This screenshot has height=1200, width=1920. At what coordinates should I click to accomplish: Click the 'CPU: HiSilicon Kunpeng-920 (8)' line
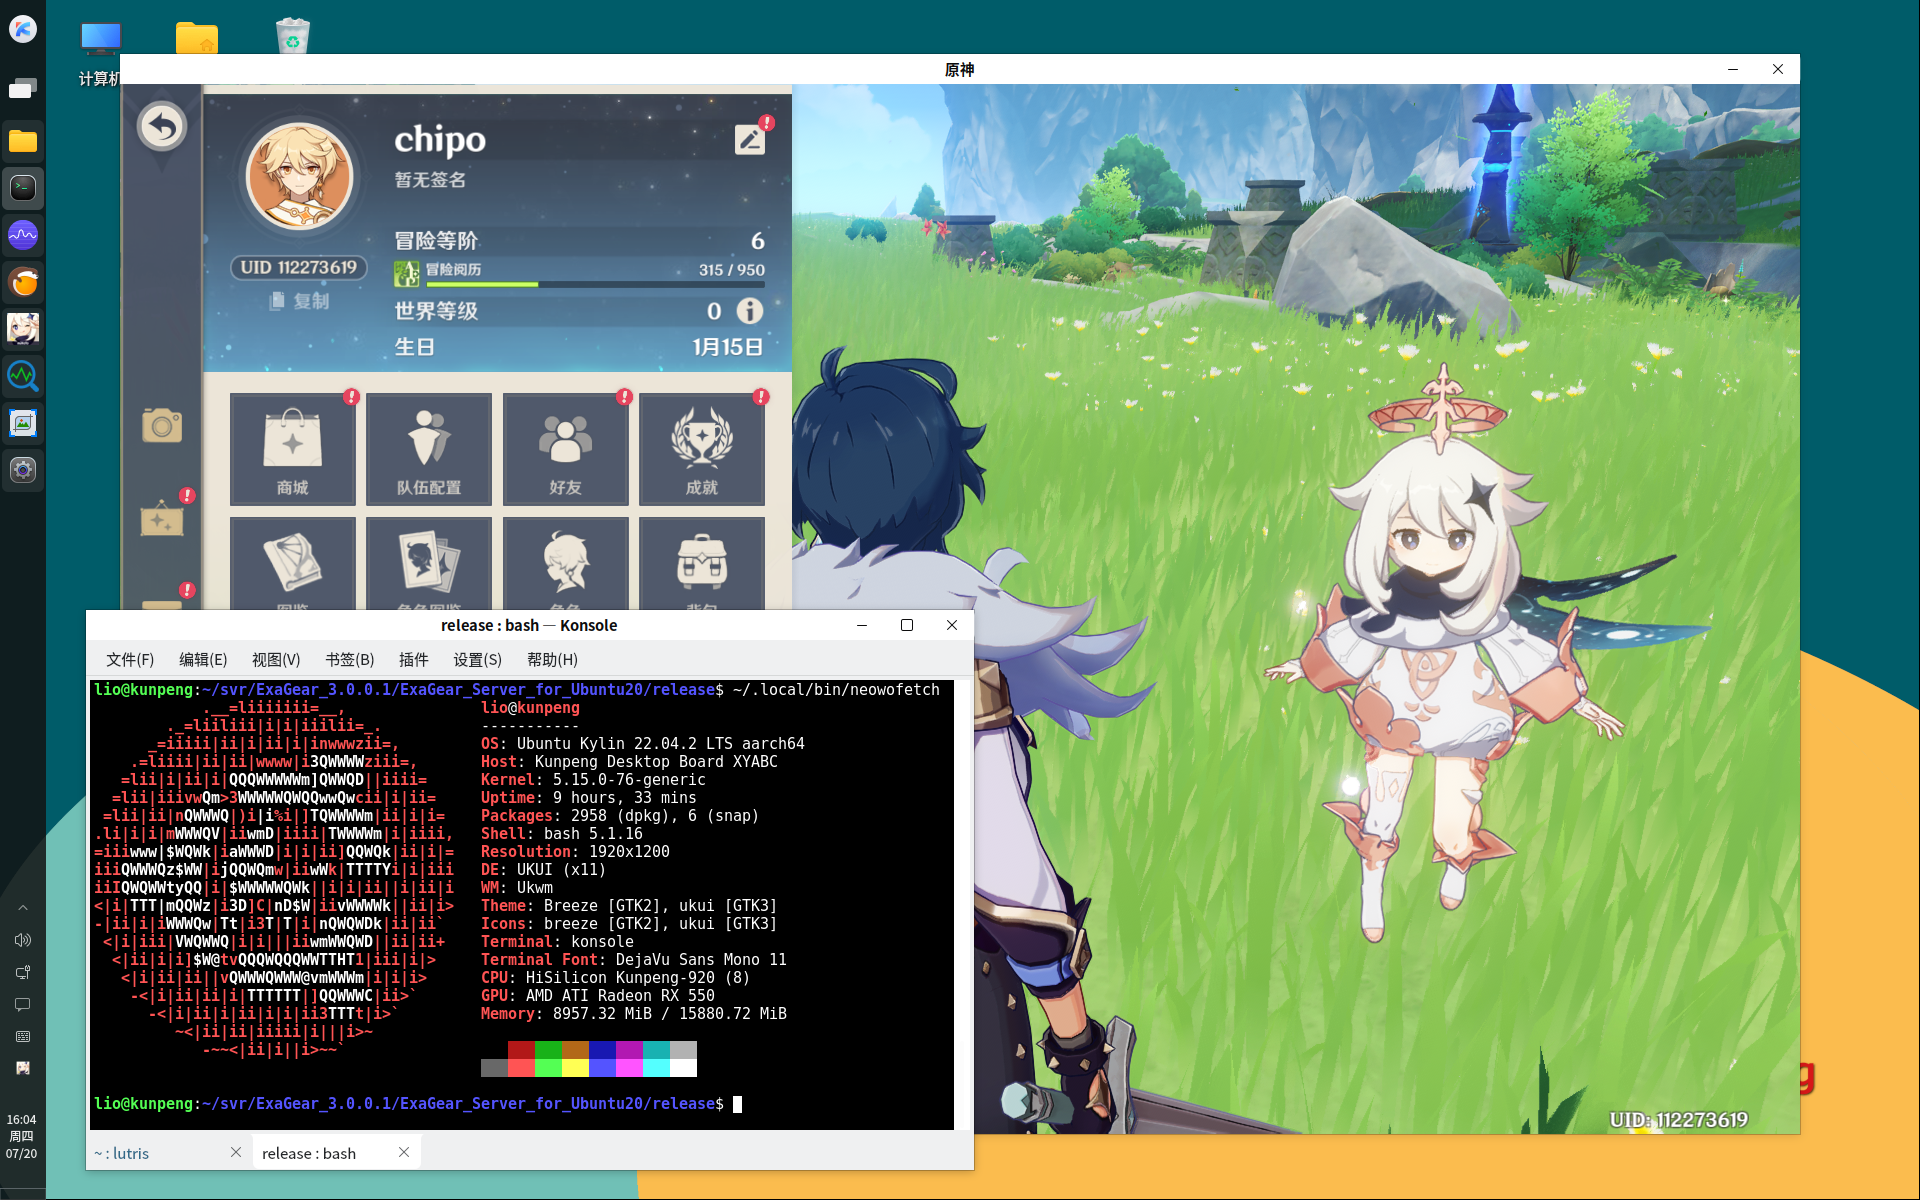tap(616, 978)
